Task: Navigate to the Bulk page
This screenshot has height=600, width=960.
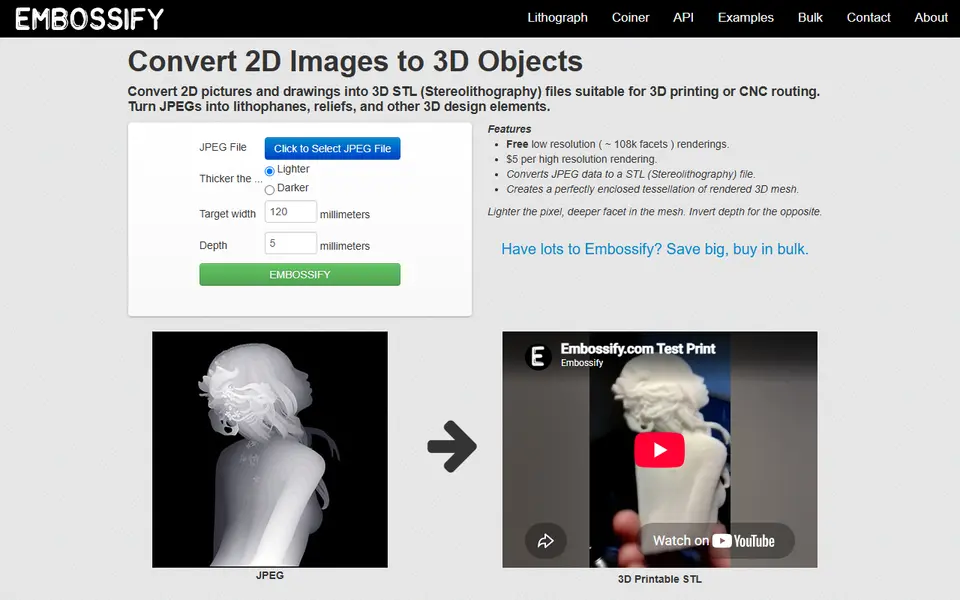Action: [810, 18]
